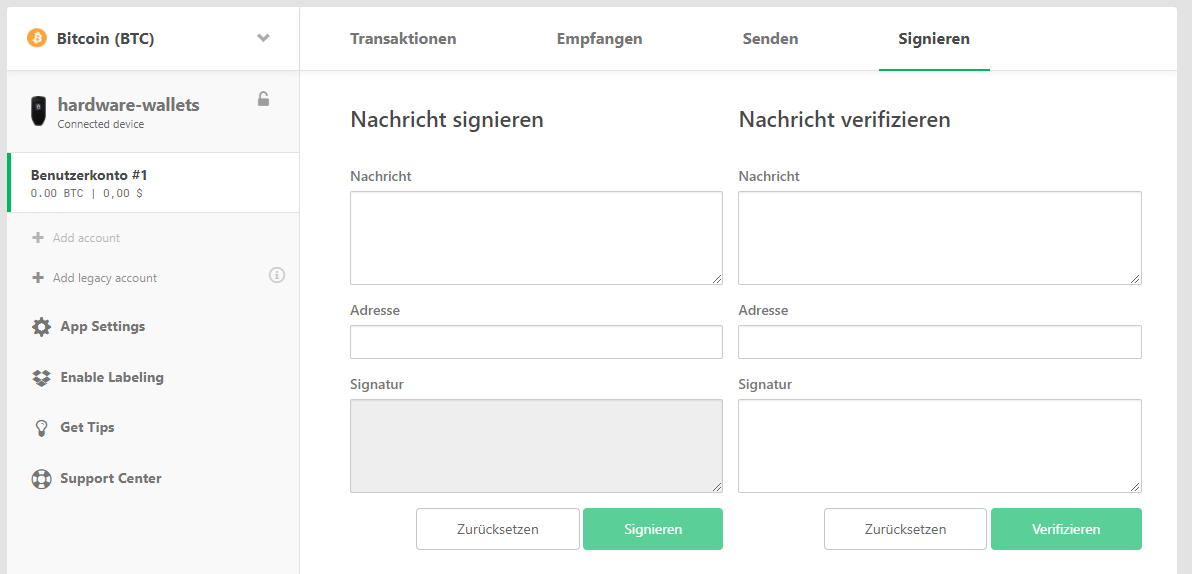Click Add legacy account link

click(105, 278)
